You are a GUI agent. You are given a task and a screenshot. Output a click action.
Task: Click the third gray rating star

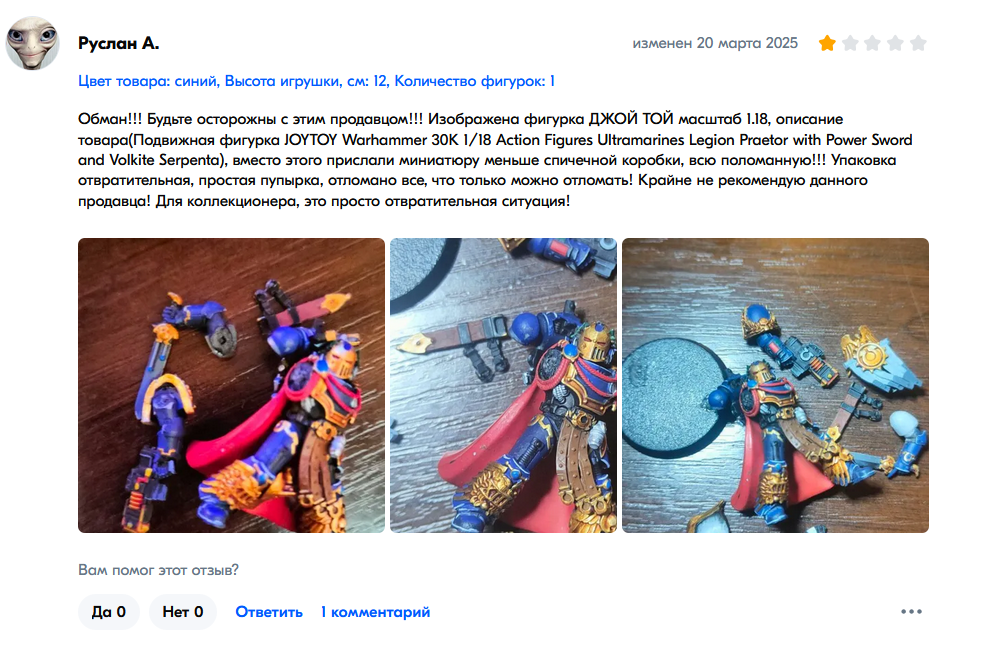872,43
